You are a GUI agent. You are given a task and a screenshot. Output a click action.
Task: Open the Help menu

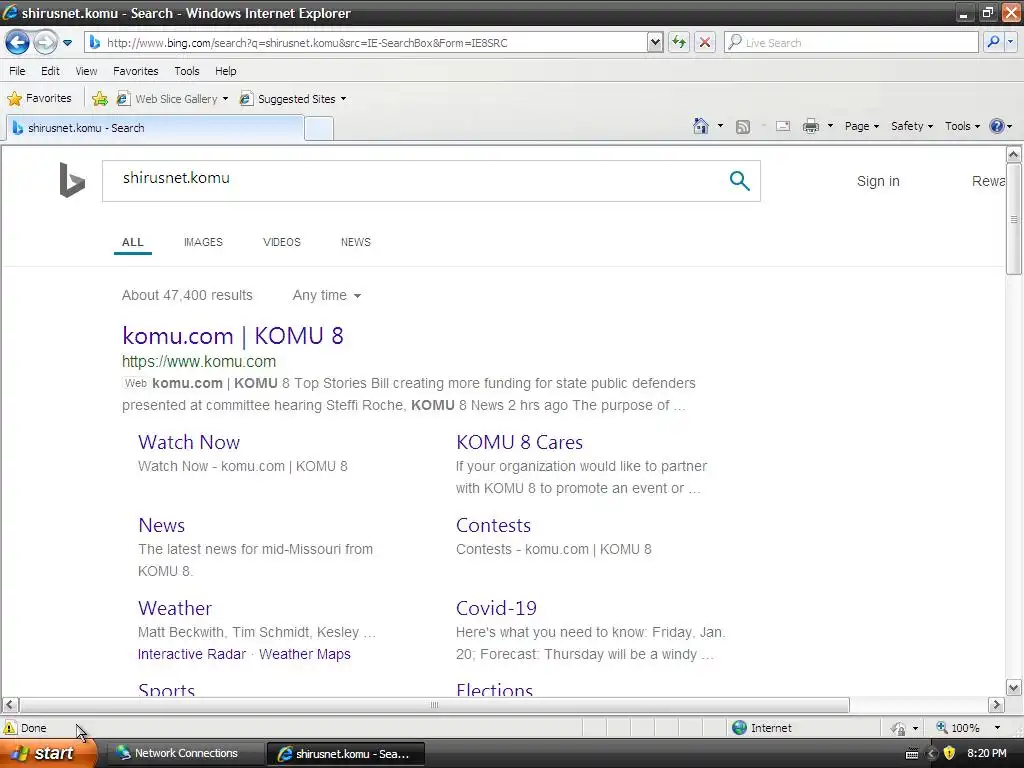click(226, 71)
